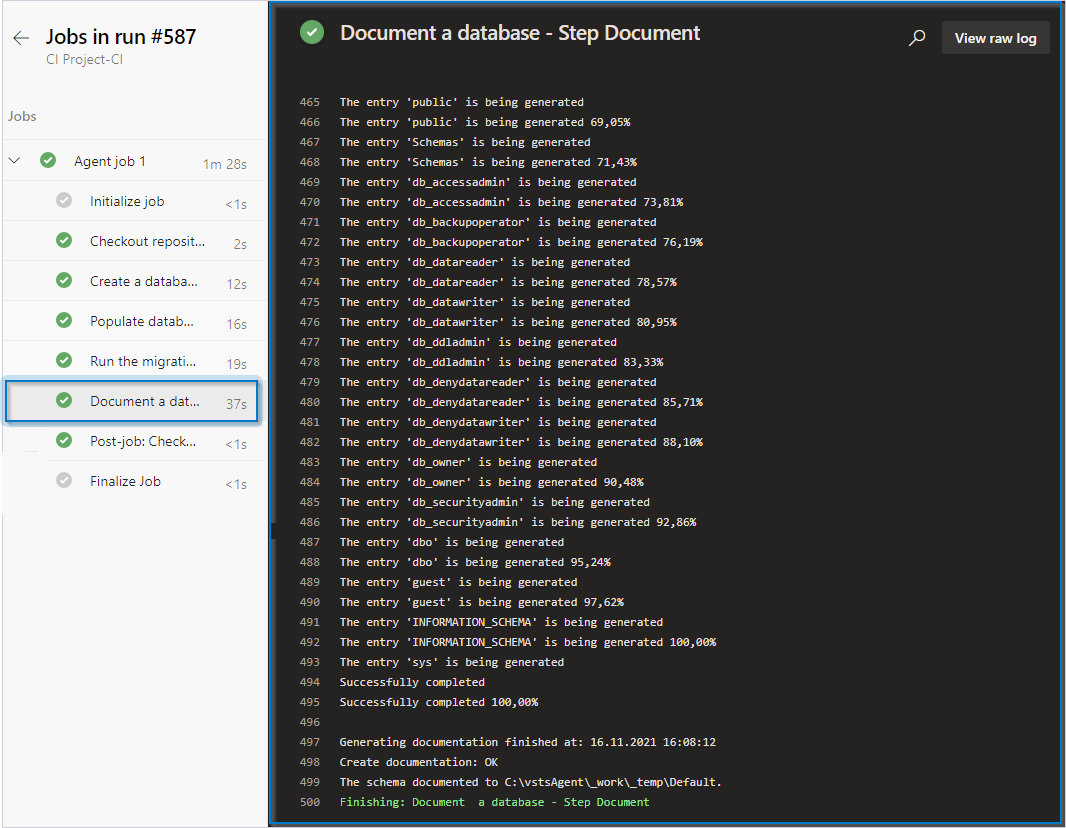The image size is (1066, 828).
Task: Click log line 490 'guest' 97,62%
Action: click(482, 603)
